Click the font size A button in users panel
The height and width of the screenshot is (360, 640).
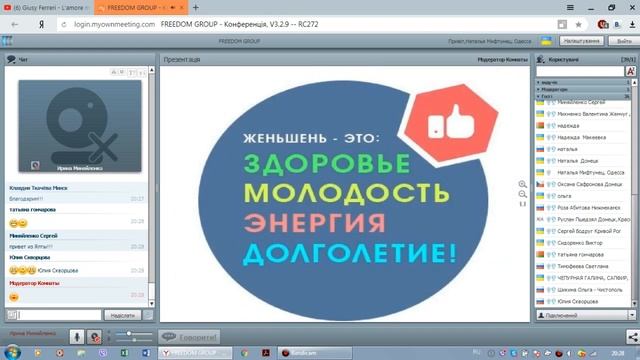[x=631, y=71]
